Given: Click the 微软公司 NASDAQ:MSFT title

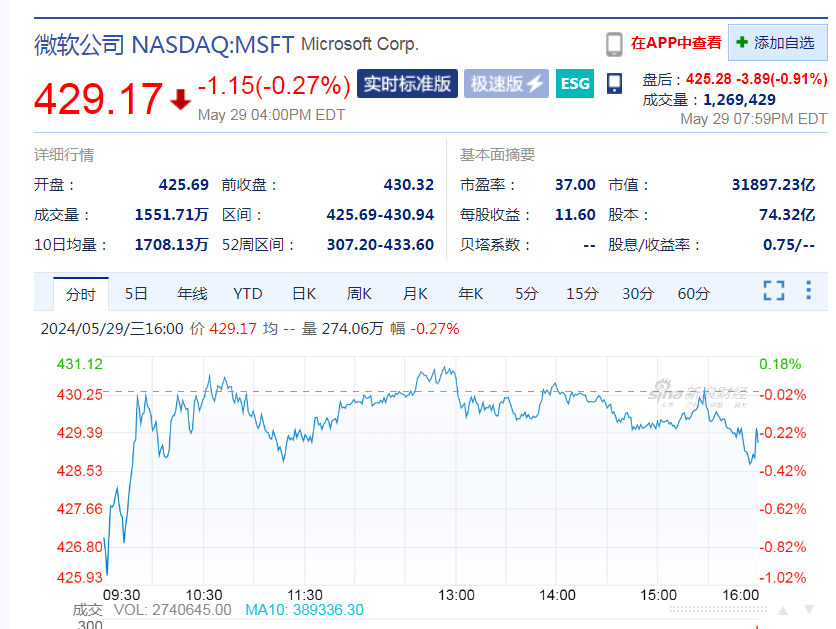Looking at the screenshot, I should [x=164, y=45].
